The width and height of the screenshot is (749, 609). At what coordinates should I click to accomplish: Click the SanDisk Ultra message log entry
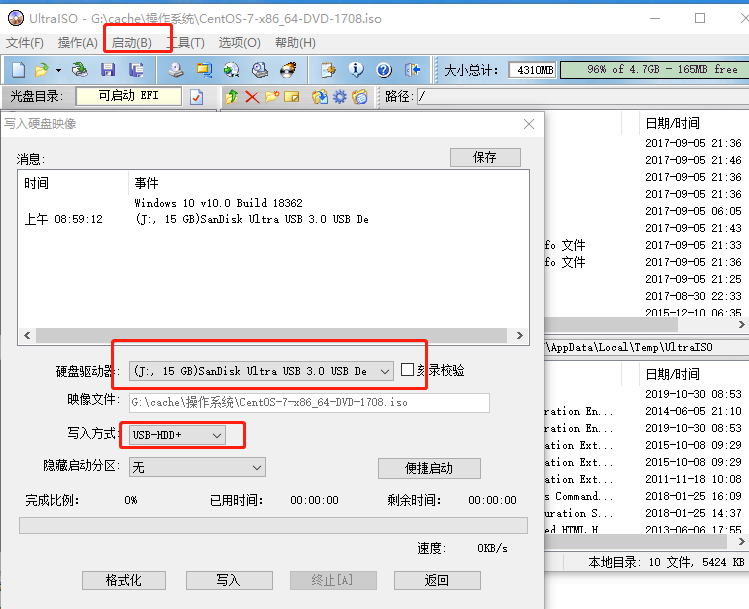(x=252, y=219)
